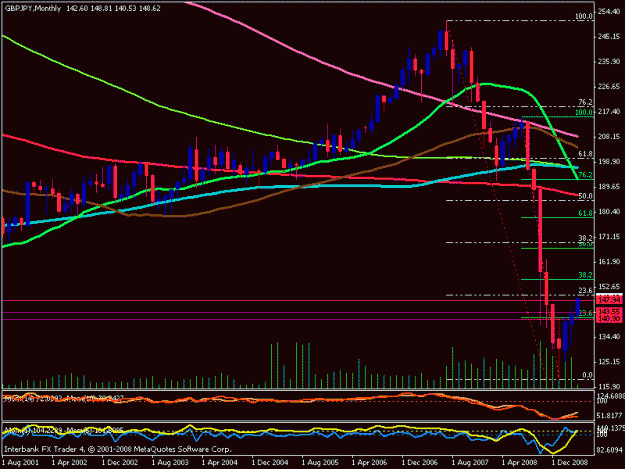
Task: Select the close value 148.62 in header
Action: point(150,8)
